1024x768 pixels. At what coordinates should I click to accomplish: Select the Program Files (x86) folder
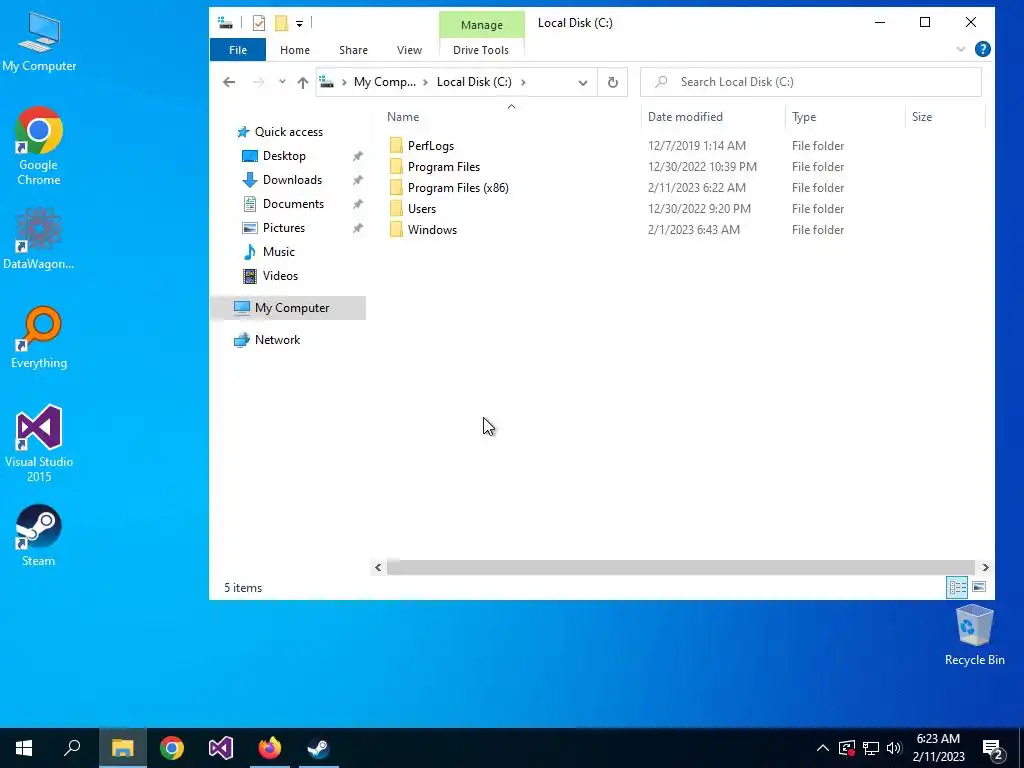pyautogui.click(x=458, y=187)
